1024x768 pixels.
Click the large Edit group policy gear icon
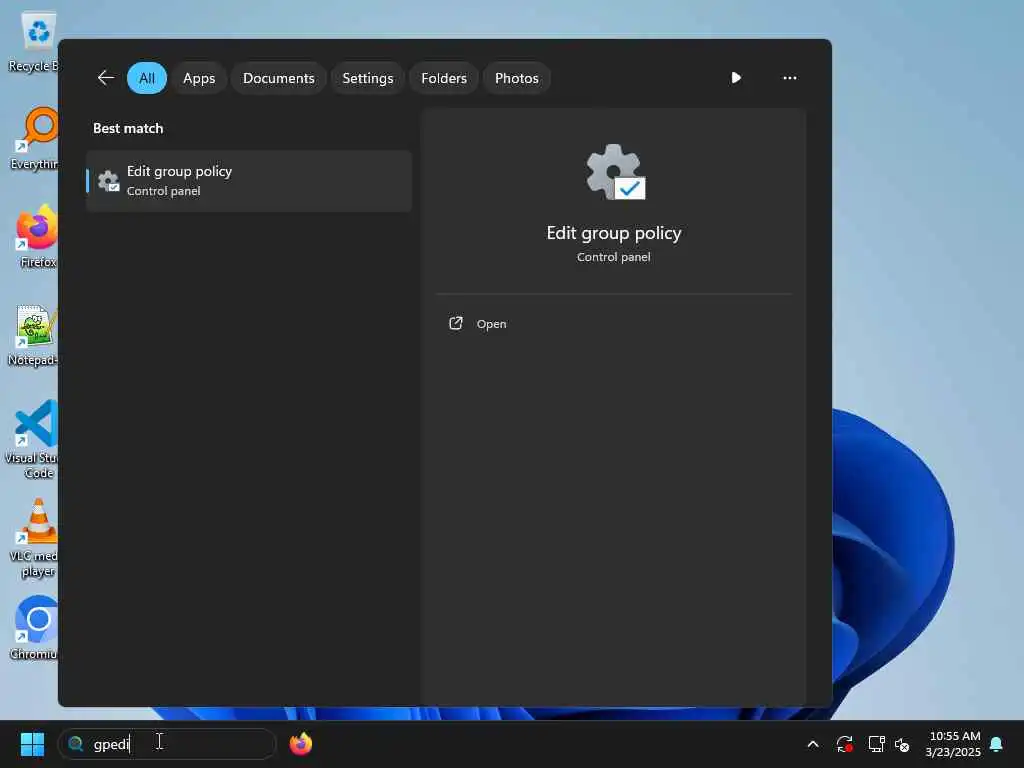point(615,172)
